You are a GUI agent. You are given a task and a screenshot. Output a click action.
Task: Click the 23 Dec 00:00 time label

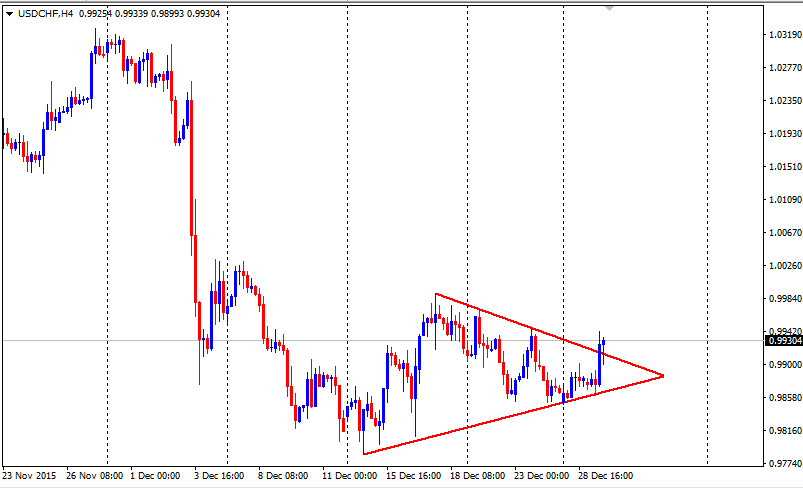[x=542, y=476]
